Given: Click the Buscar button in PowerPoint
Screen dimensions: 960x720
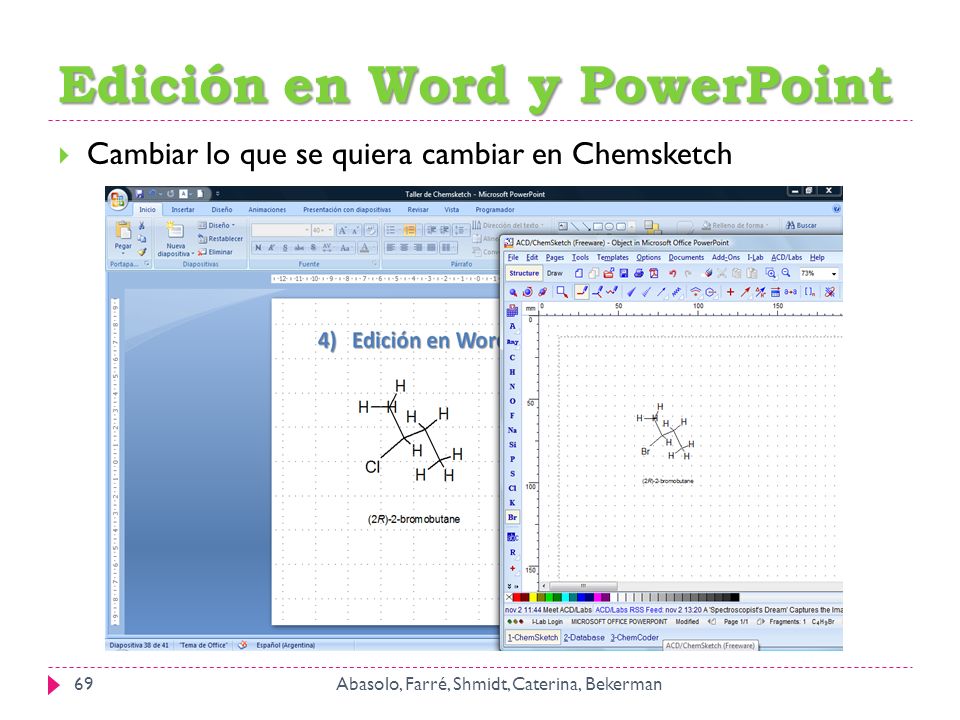Looking at the screenshot, I should 801,225.
